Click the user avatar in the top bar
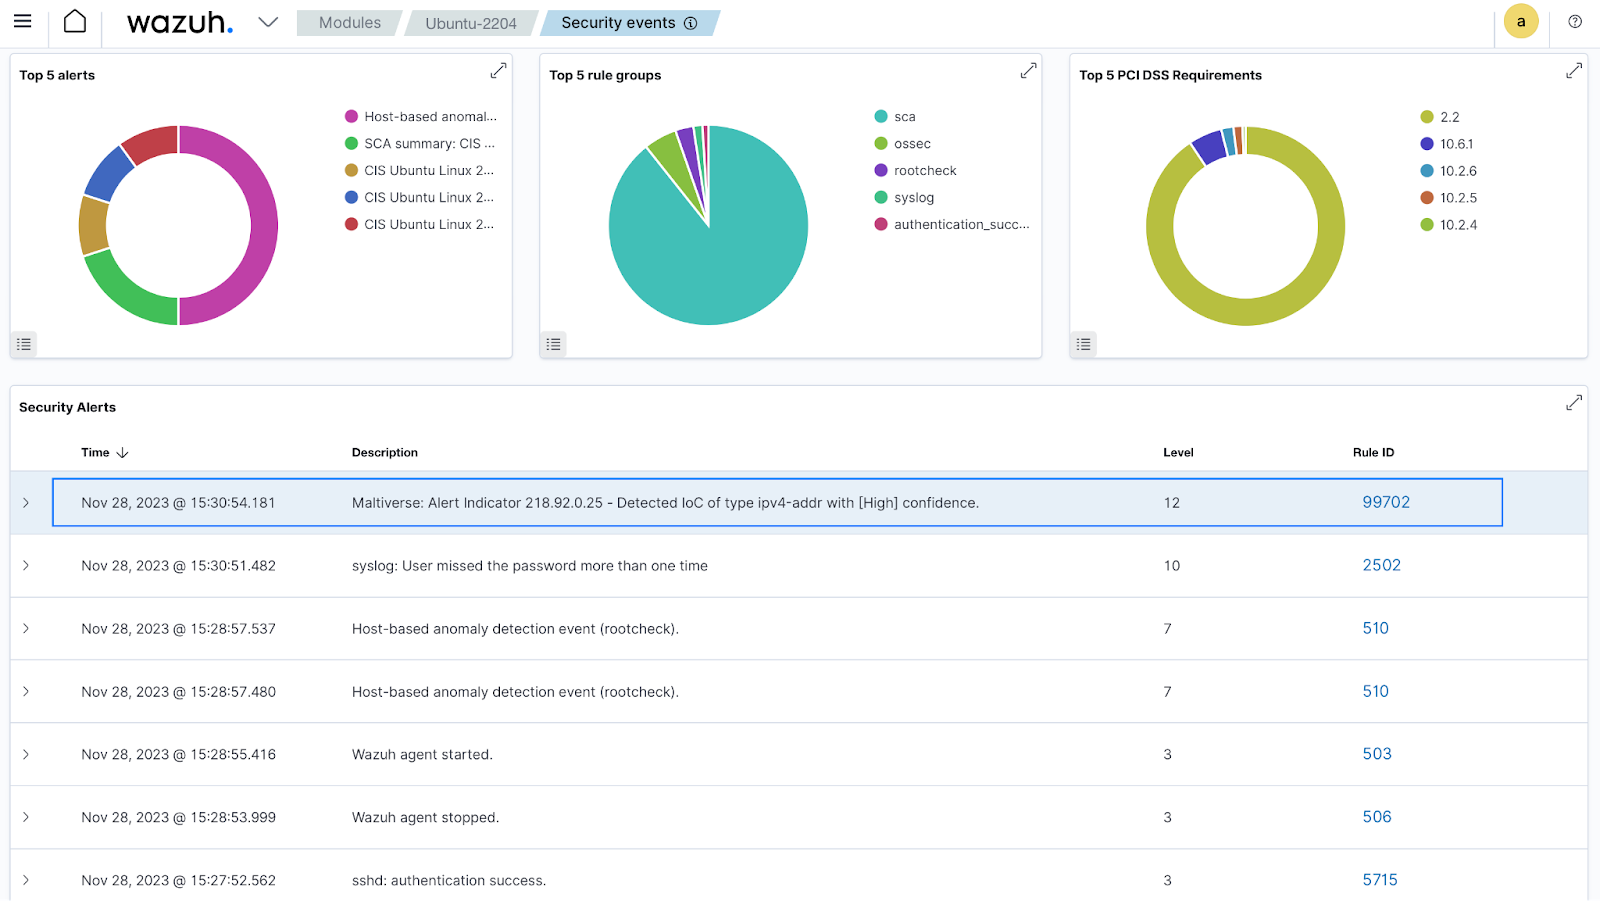The height and width of the screenshot is (901, 1600). (1521, 21)
